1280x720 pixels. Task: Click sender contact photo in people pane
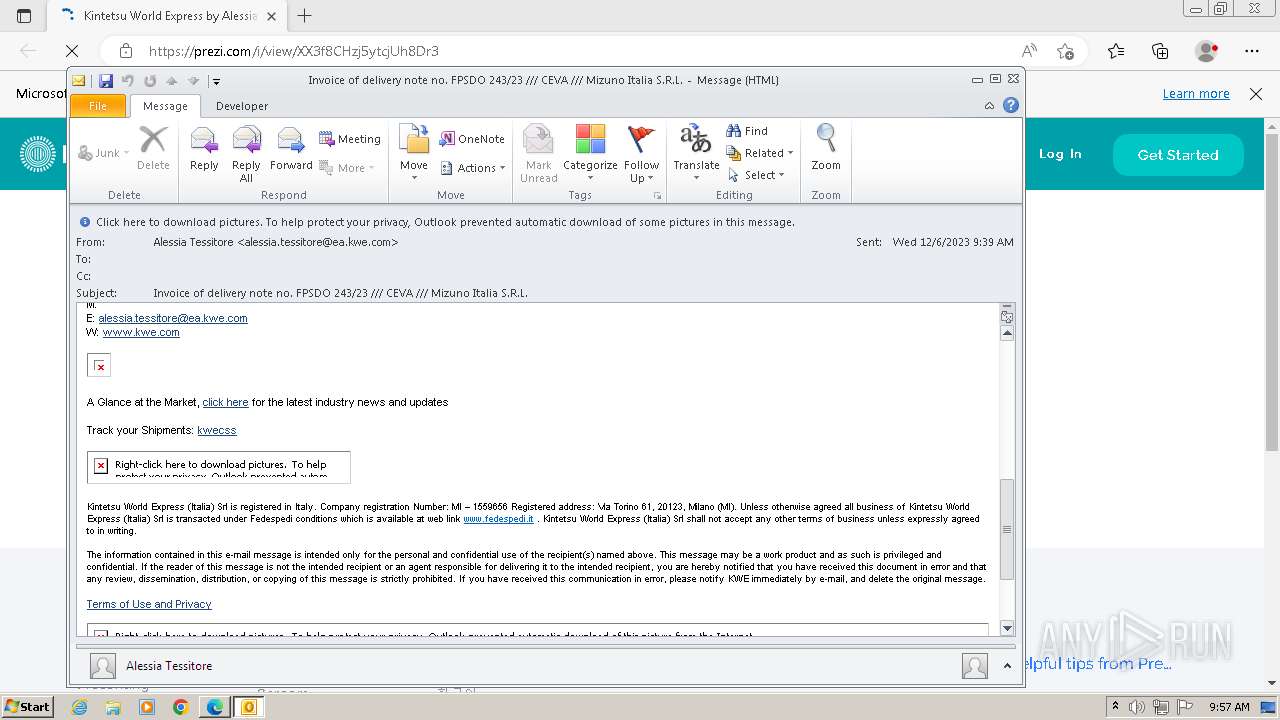(x=102, y=666)
